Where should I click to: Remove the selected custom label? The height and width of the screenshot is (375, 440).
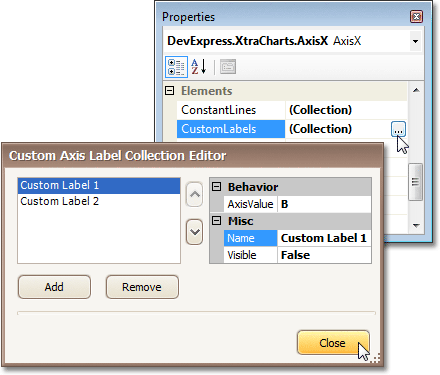point(142,287)
